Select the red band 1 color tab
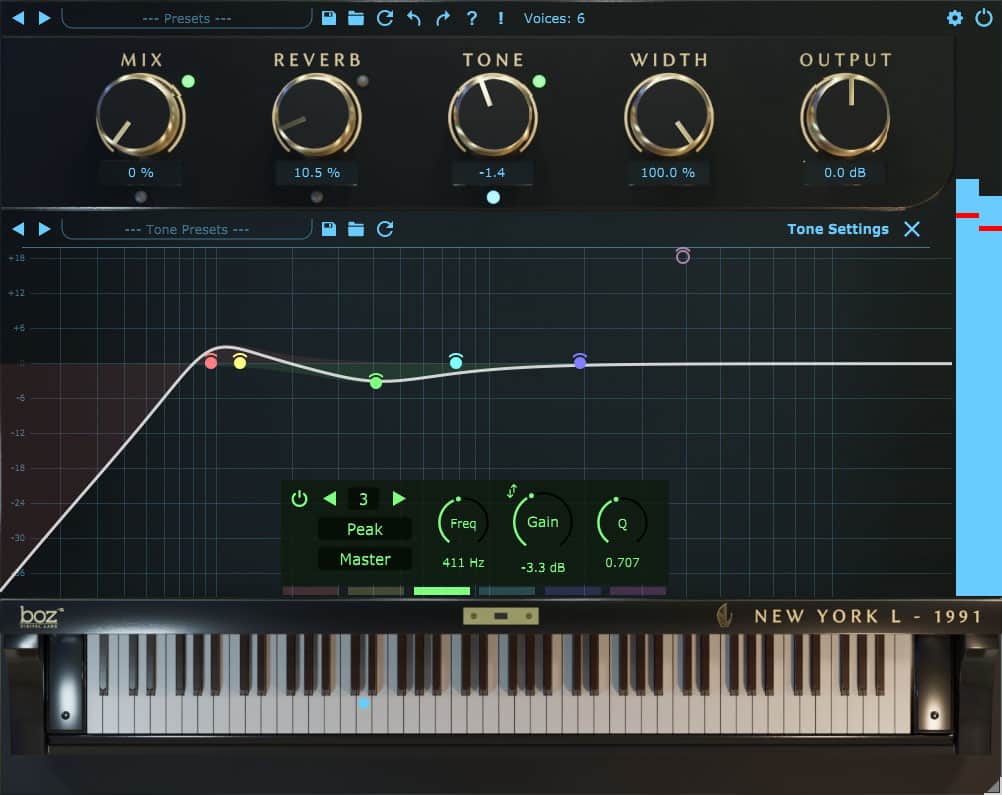 (x=310, y=591)
